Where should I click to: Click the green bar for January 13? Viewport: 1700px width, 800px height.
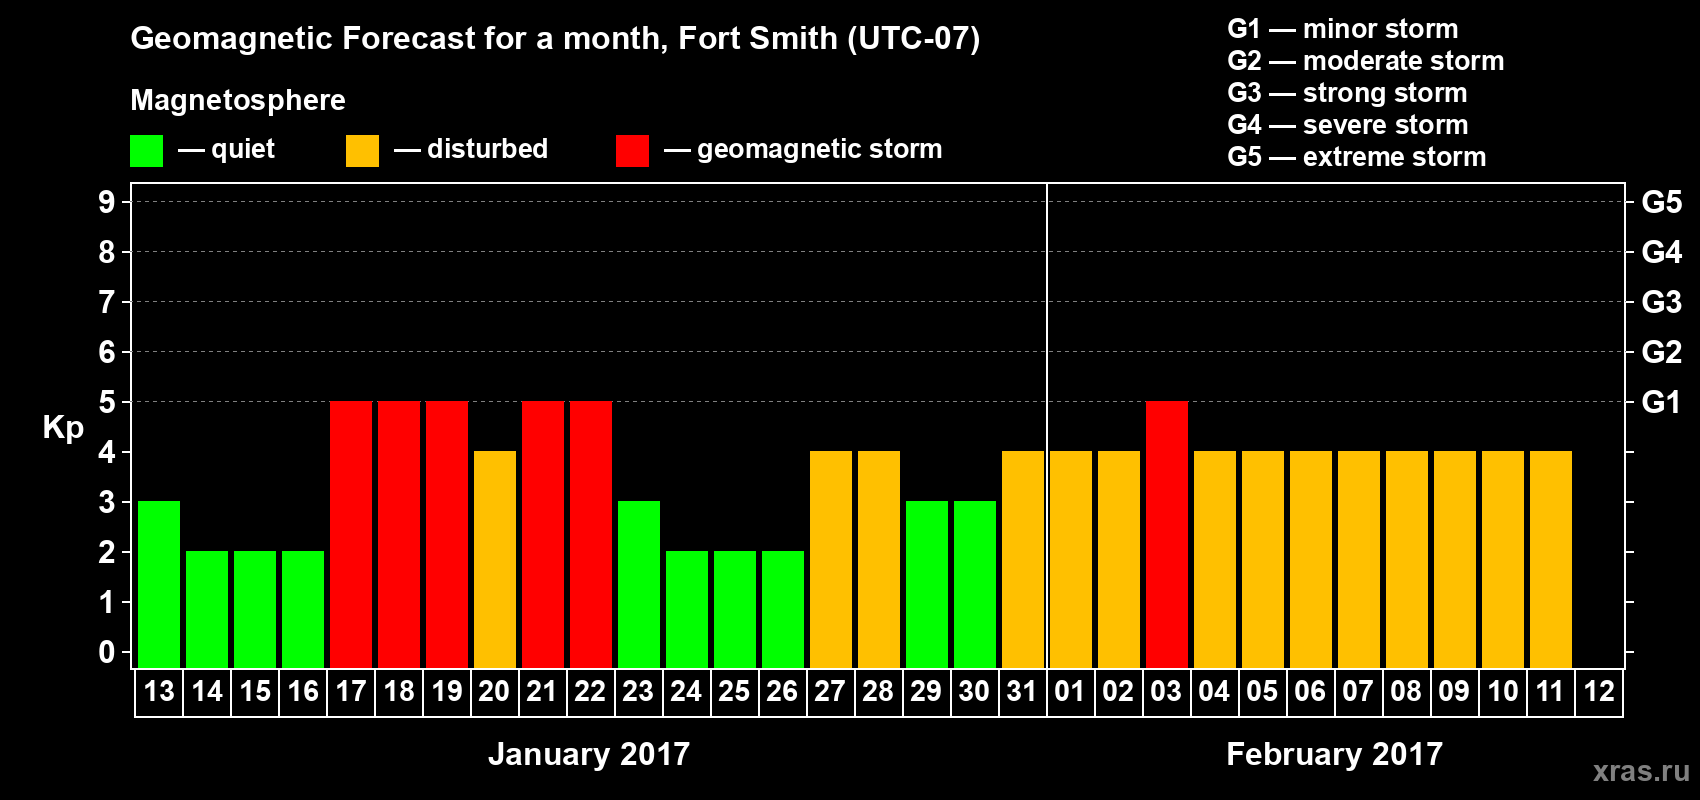[159, 584]
